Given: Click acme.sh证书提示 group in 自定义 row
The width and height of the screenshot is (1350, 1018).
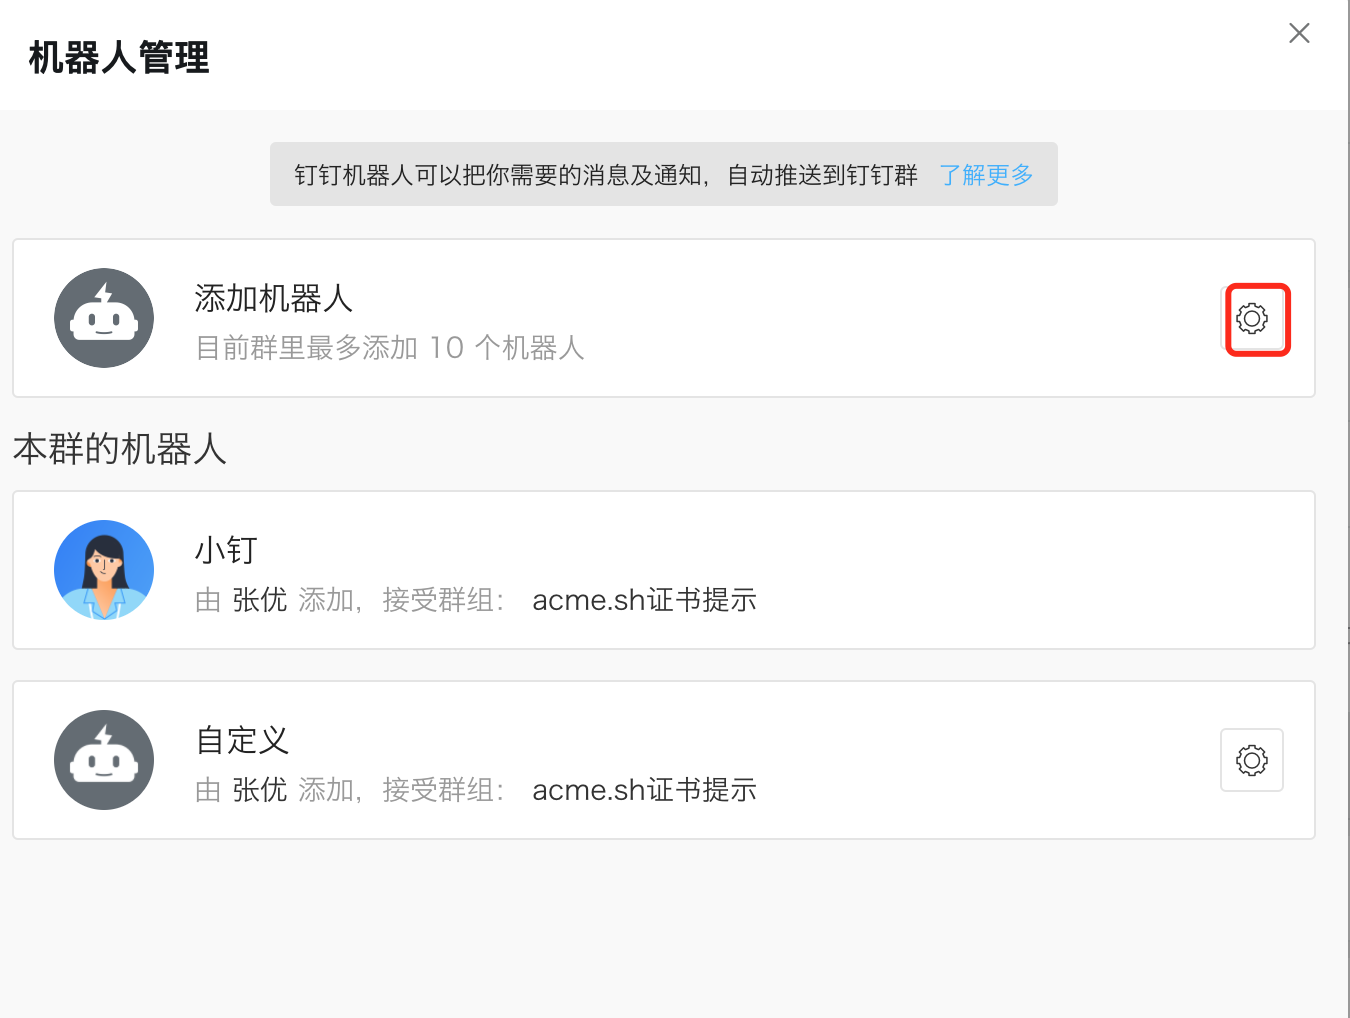Looking at the screenshot, I should click(x=644, y=790).
